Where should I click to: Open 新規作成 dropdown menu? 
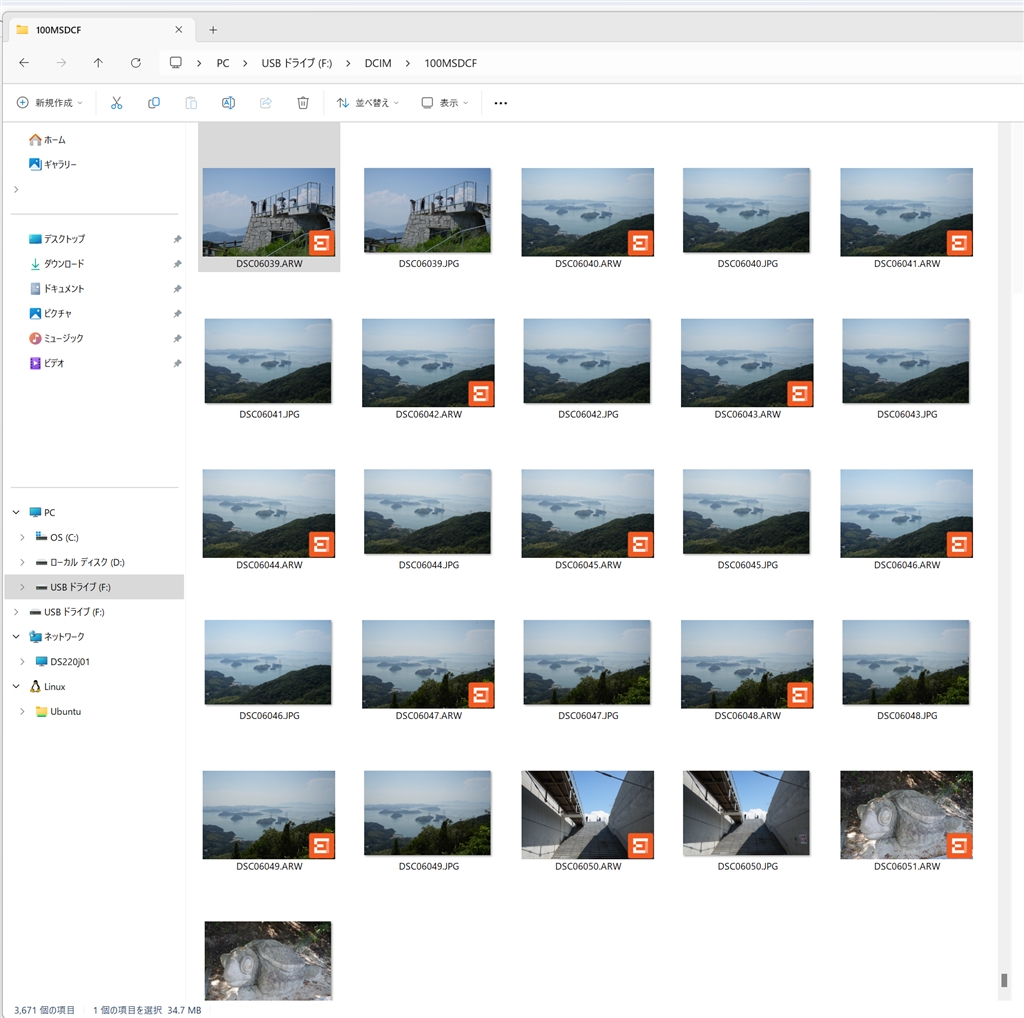[50, 103]
